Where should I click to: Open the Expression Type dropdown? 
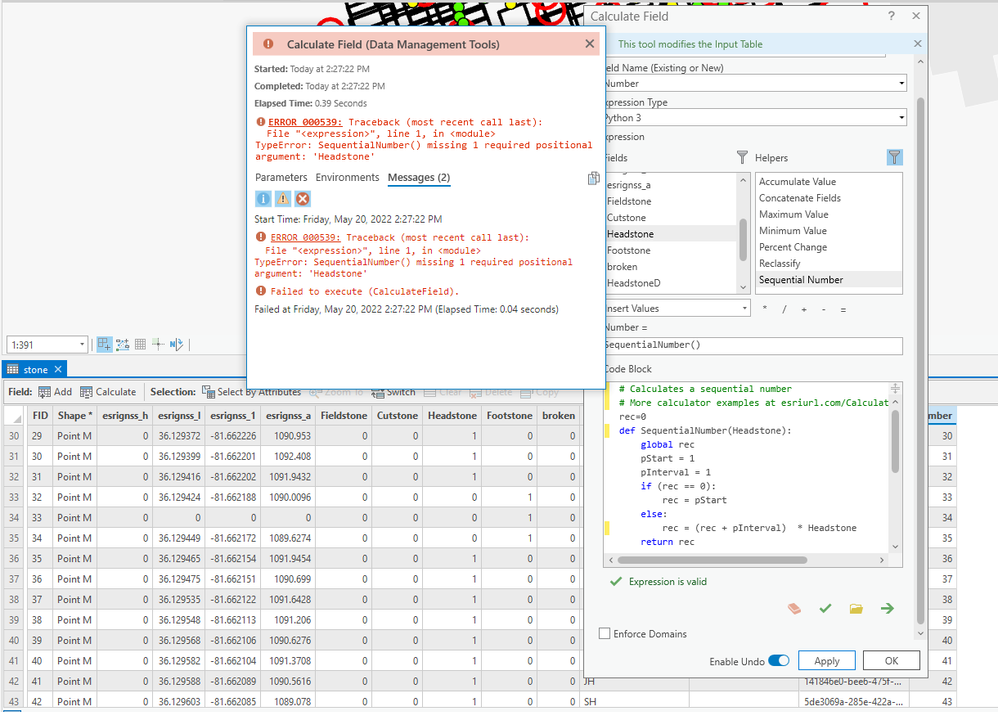(x=755, y=118)
